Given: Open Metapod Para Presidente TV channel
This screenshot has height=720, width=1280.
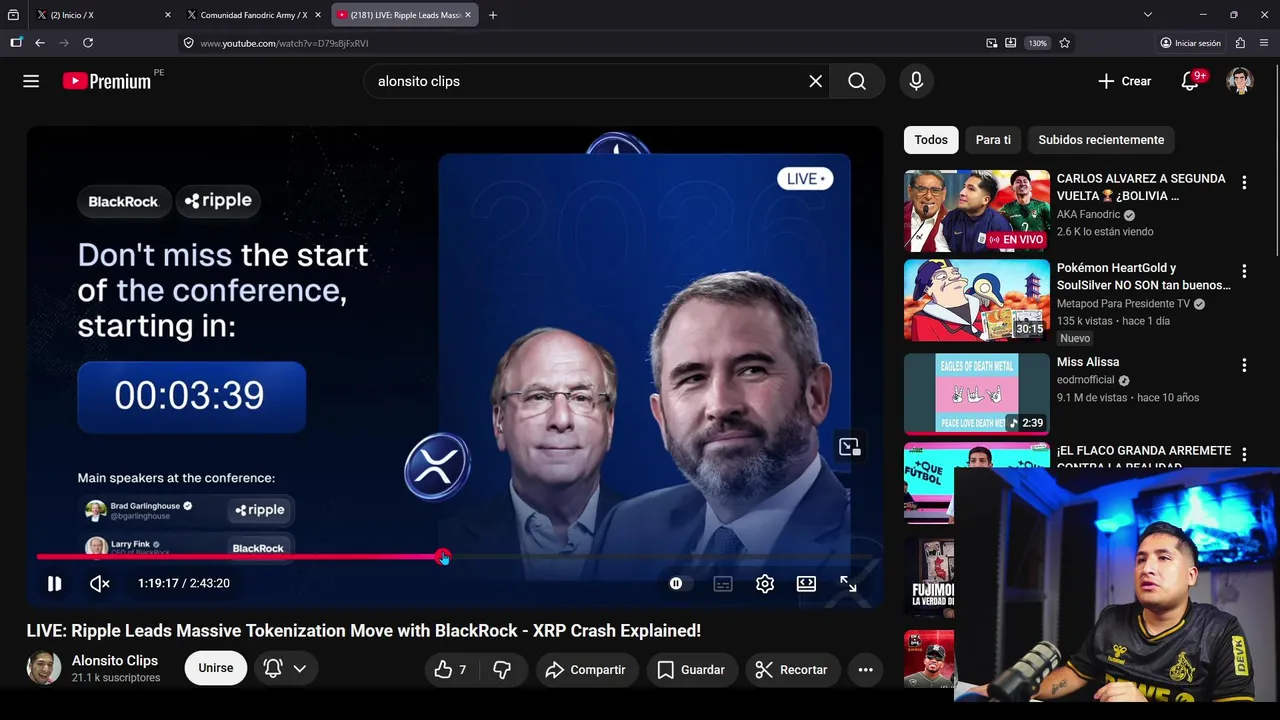Looking at the screenshot, I should point(1123,304).
